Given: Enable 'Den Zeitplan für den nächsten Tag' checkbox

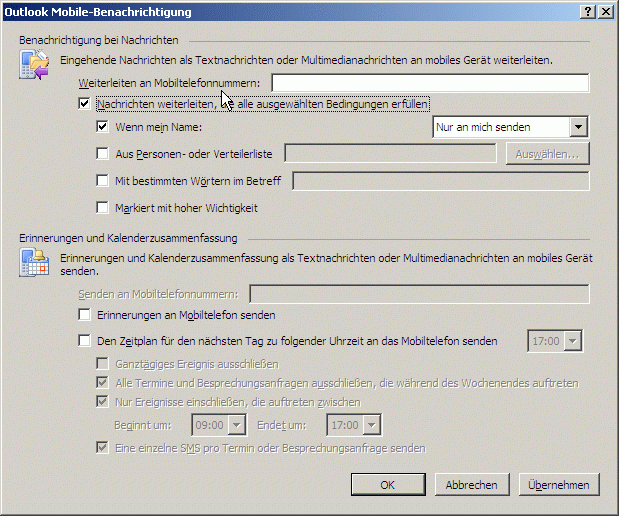Looking at the screenshot, I should pyautogui.click(x=84, y=340).
